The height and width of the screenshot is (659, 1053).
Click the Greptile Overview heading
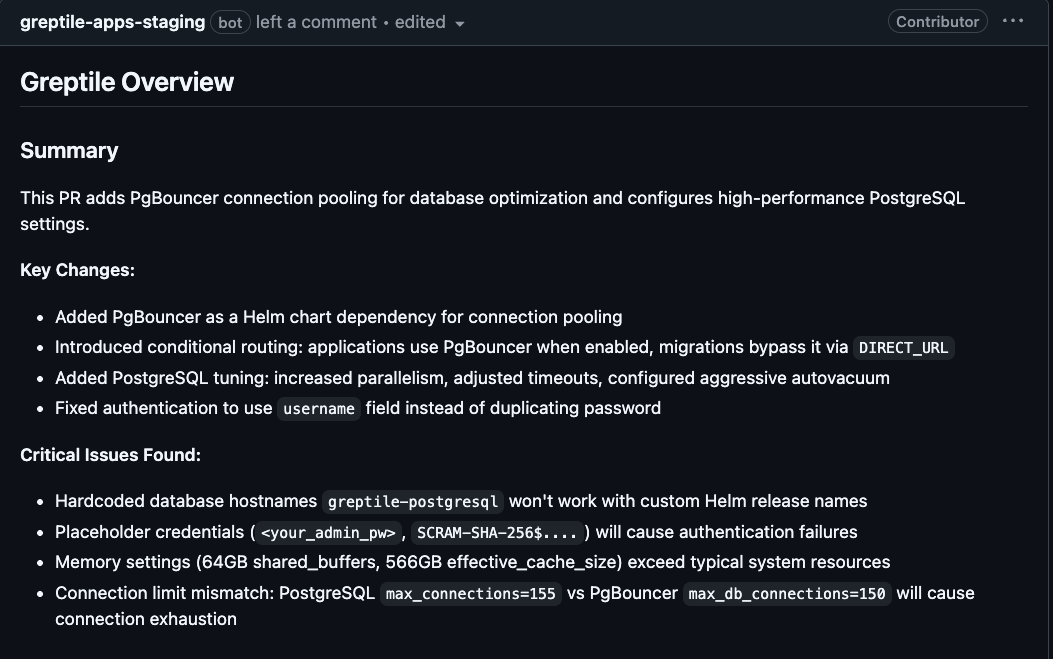click(127, 82)
